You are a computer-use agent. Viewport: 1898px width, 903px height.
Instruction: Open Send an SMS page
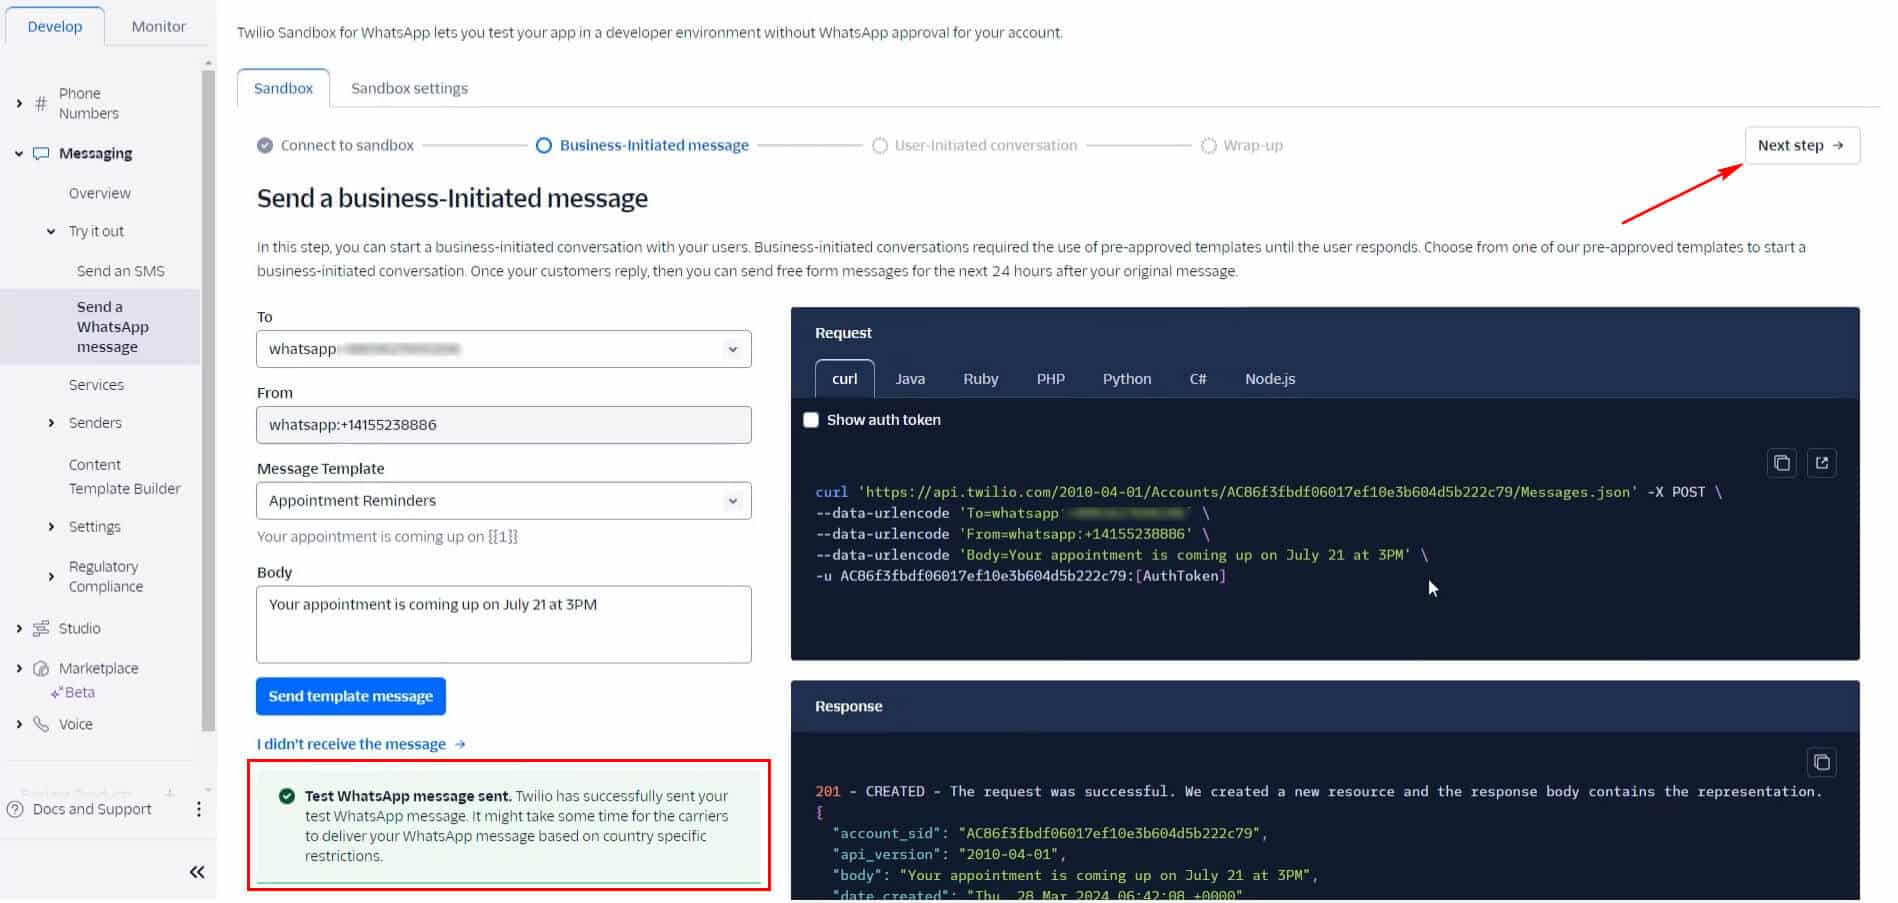[x=121, y=271]
